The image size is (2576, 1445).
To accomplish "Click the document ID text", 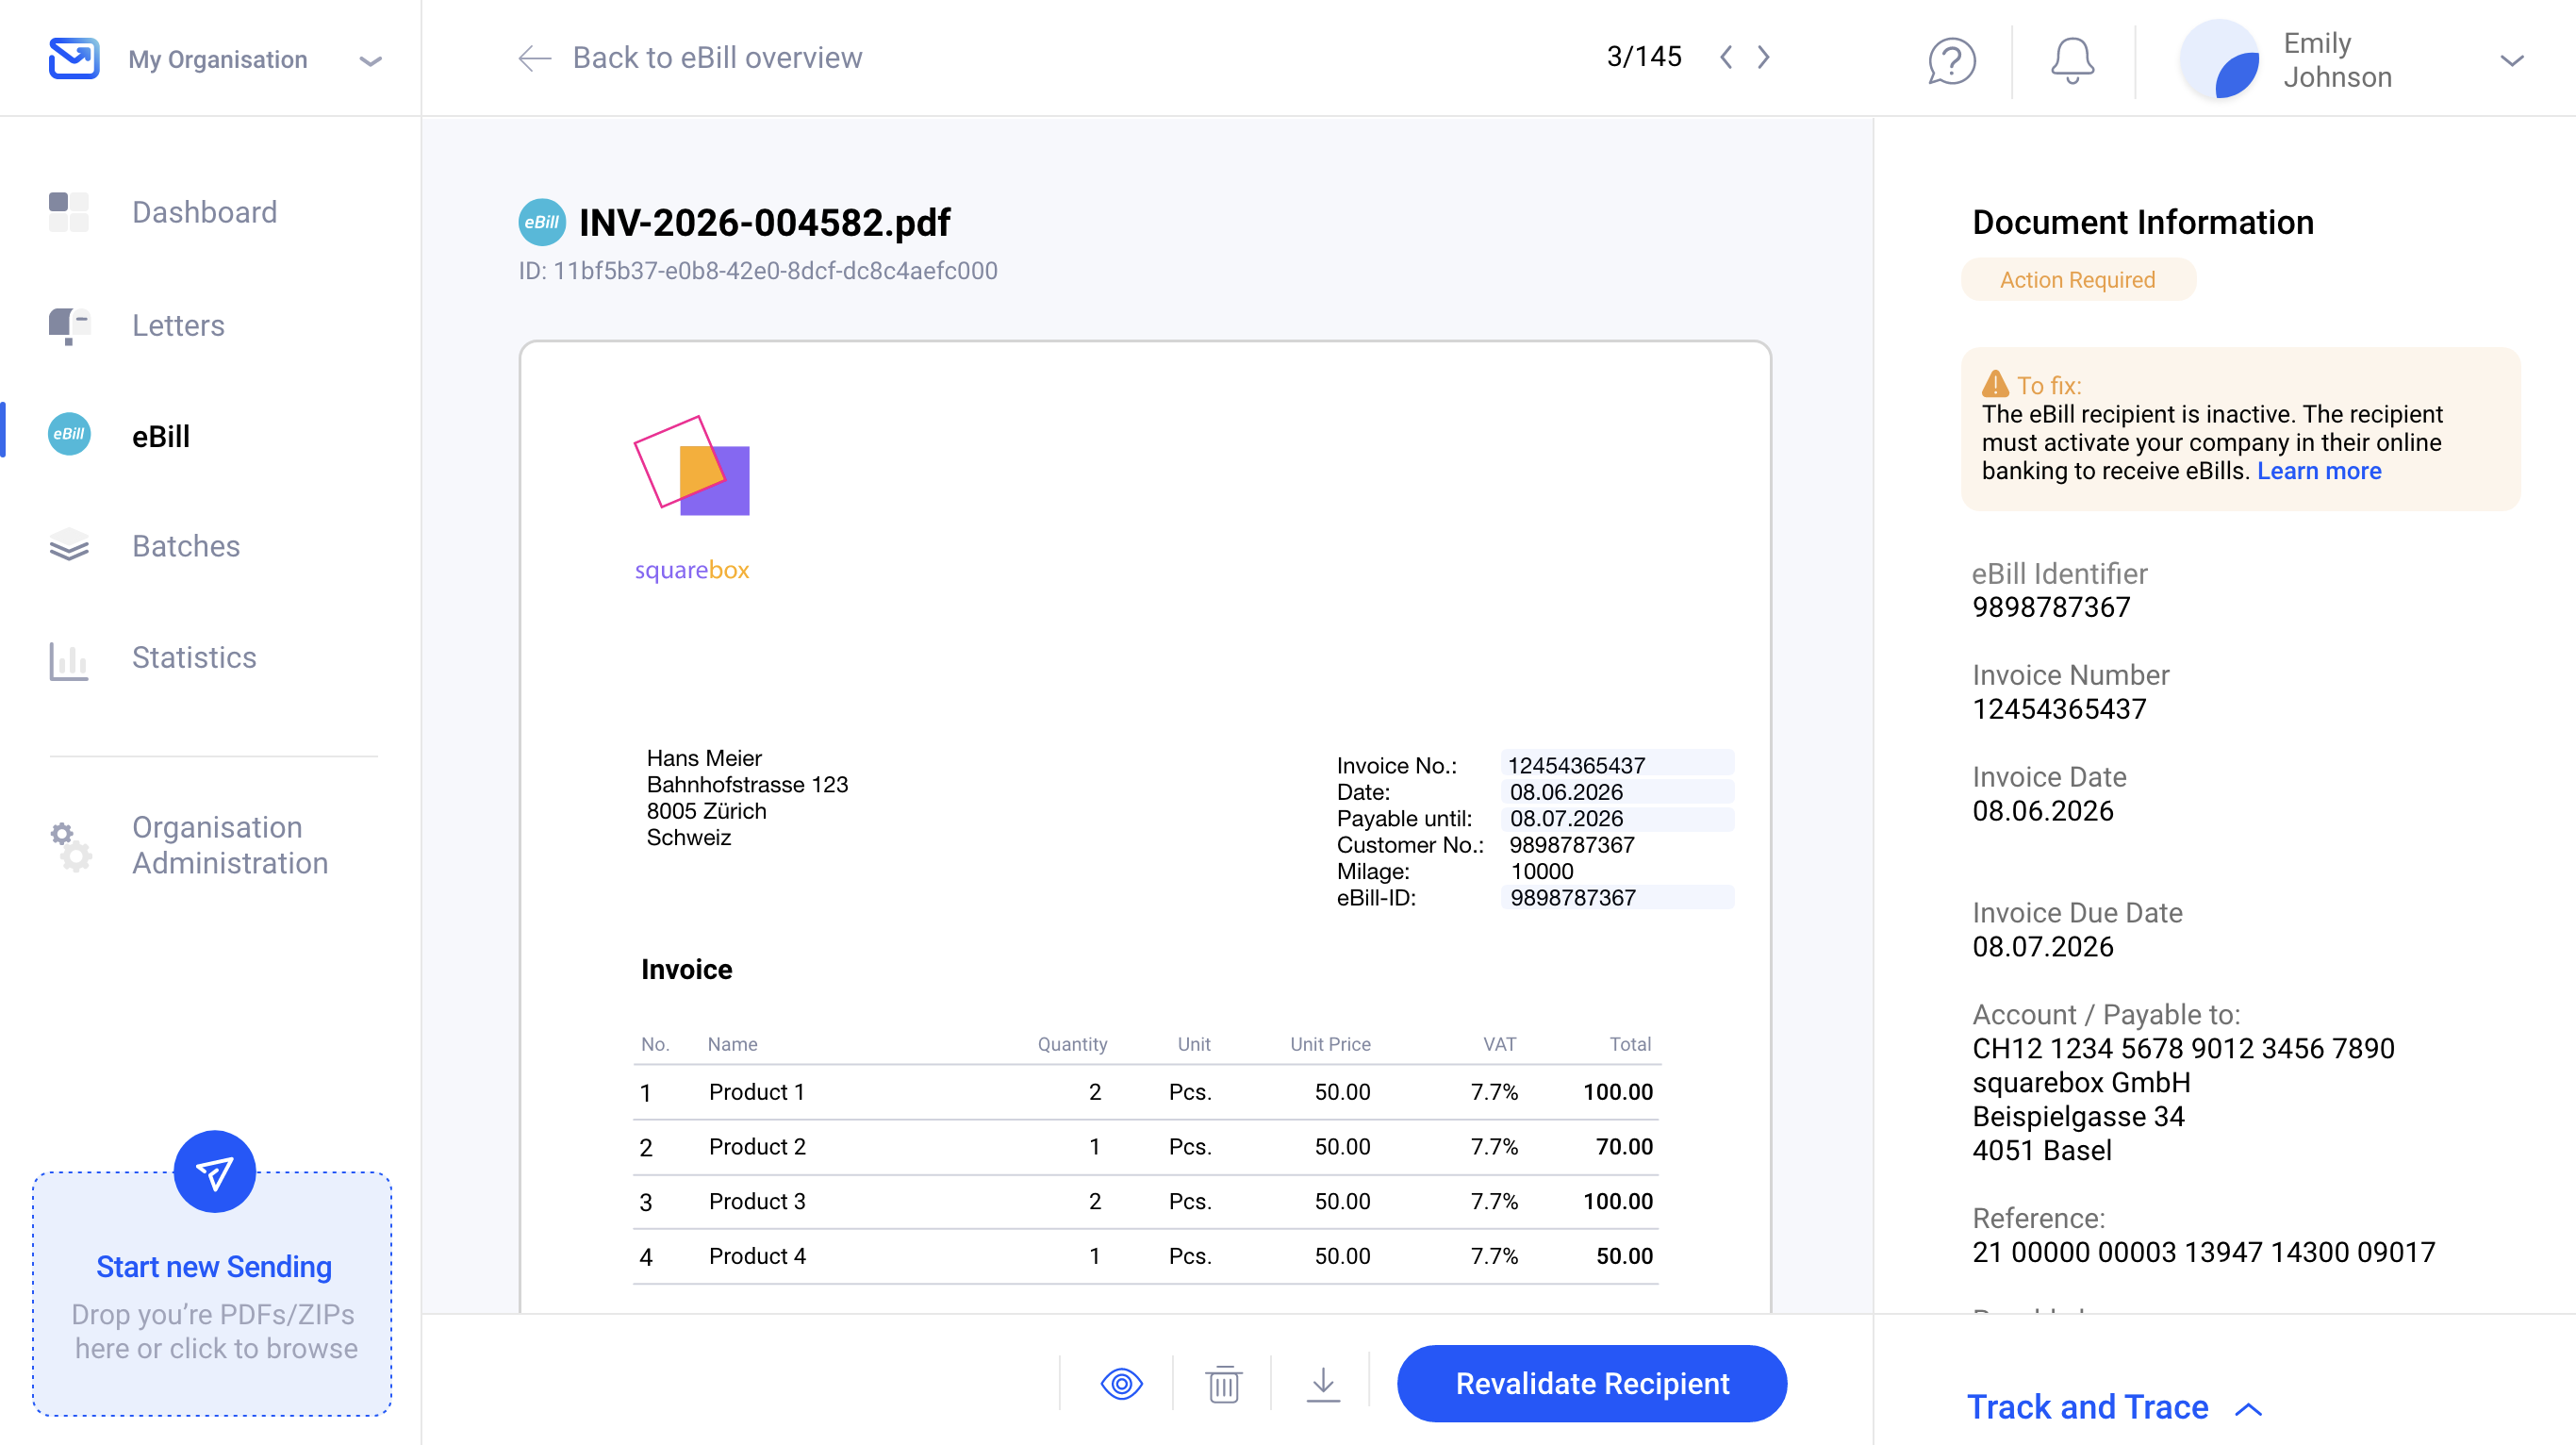I will 758,271.
